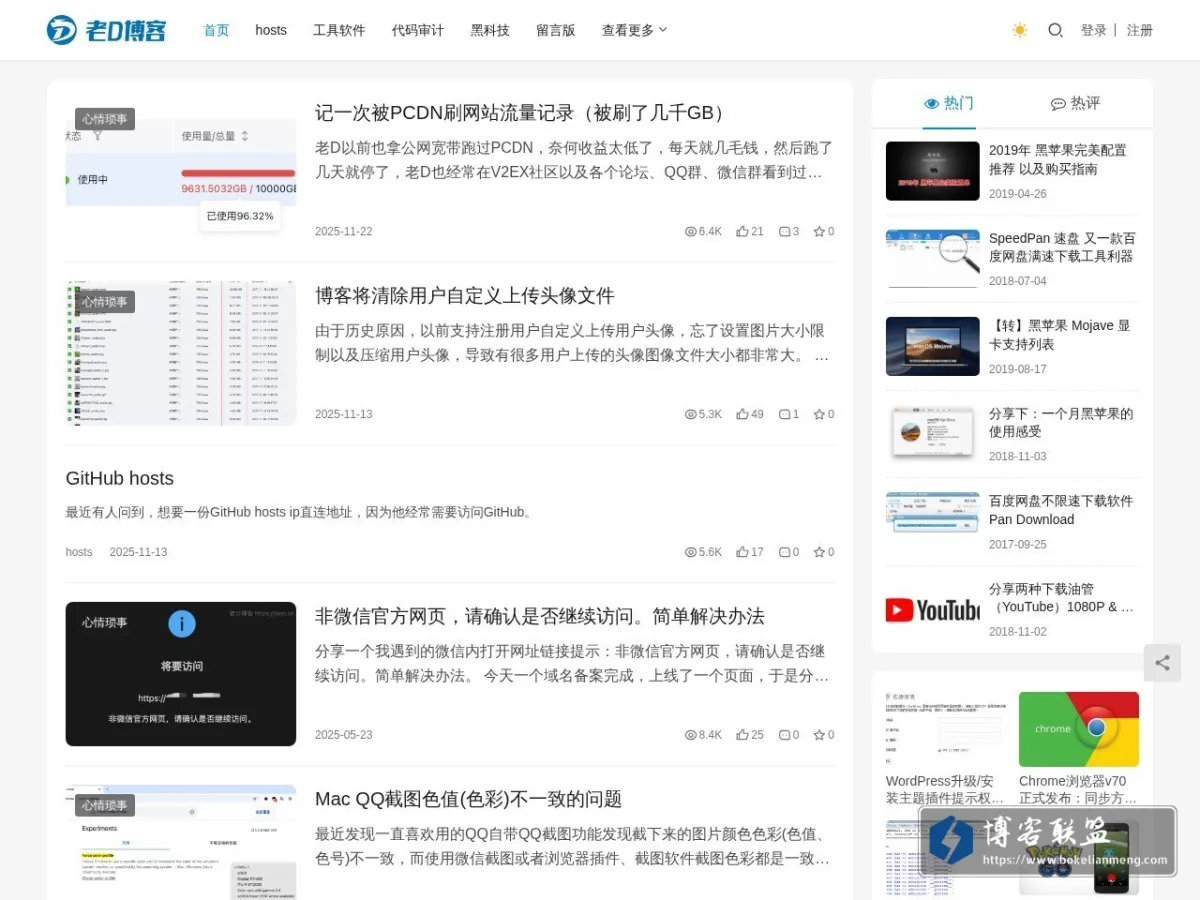The width and height of the screenshot is (1200, 900).
Task: Star the GitHub hosts post
Action: pos(819,552)
